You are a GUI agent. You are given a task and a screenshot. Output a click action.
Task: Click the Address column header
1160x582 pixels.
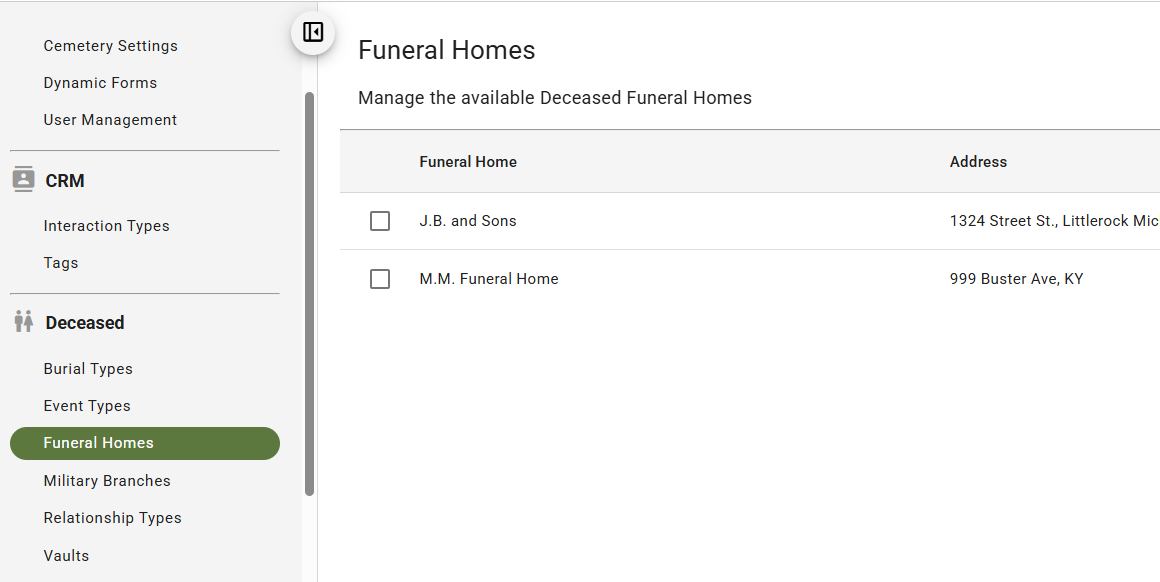(x=978, y=162)
